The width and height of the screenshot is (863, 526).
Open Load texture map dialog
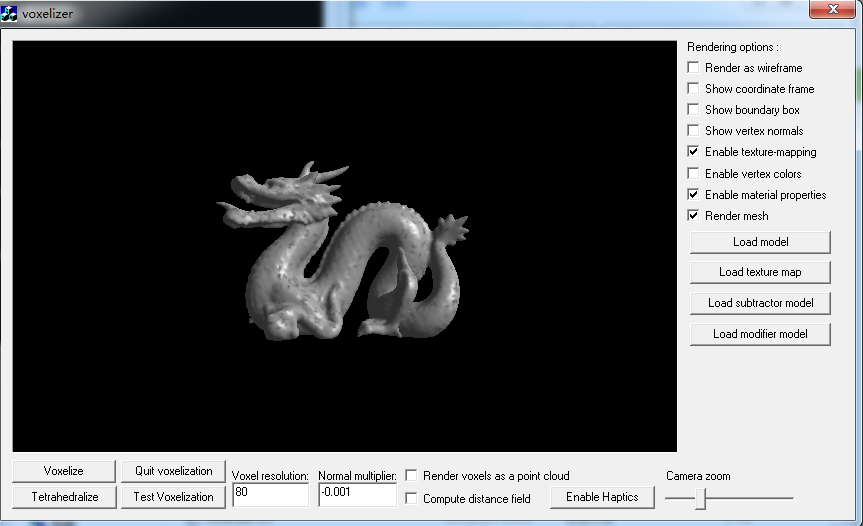tap(760, 272)
